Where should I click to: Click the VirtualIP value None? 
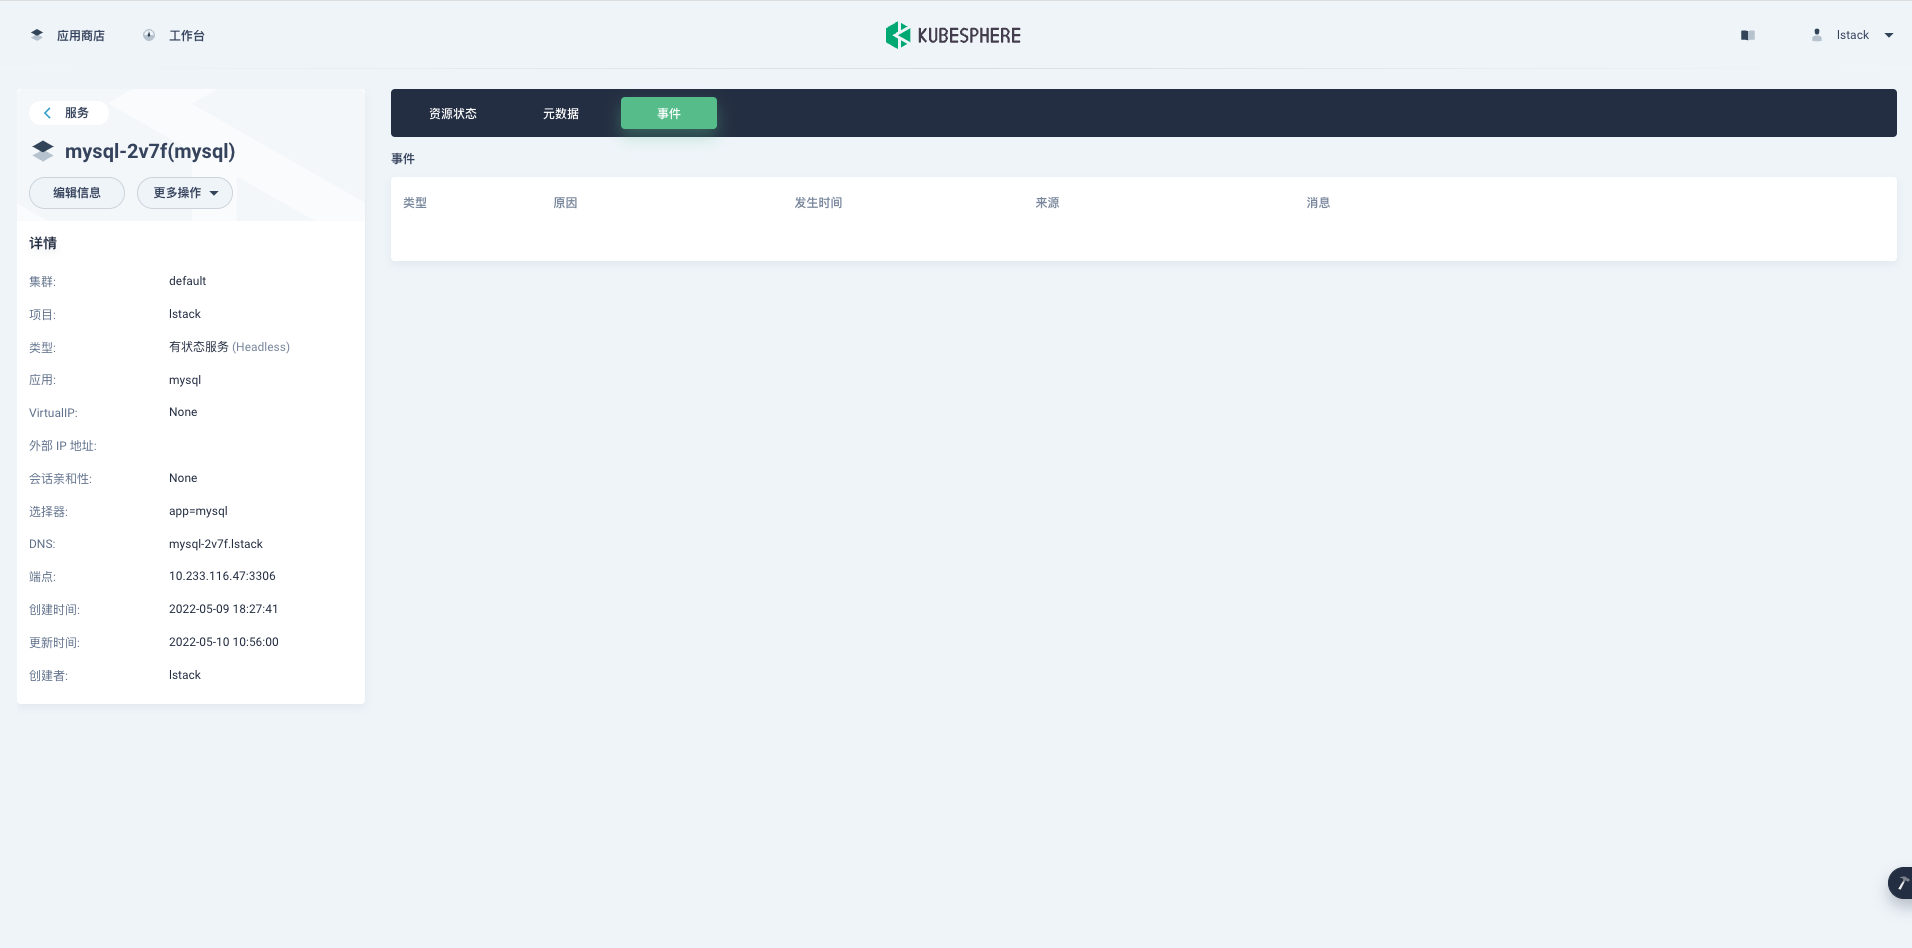coord(183,412)
